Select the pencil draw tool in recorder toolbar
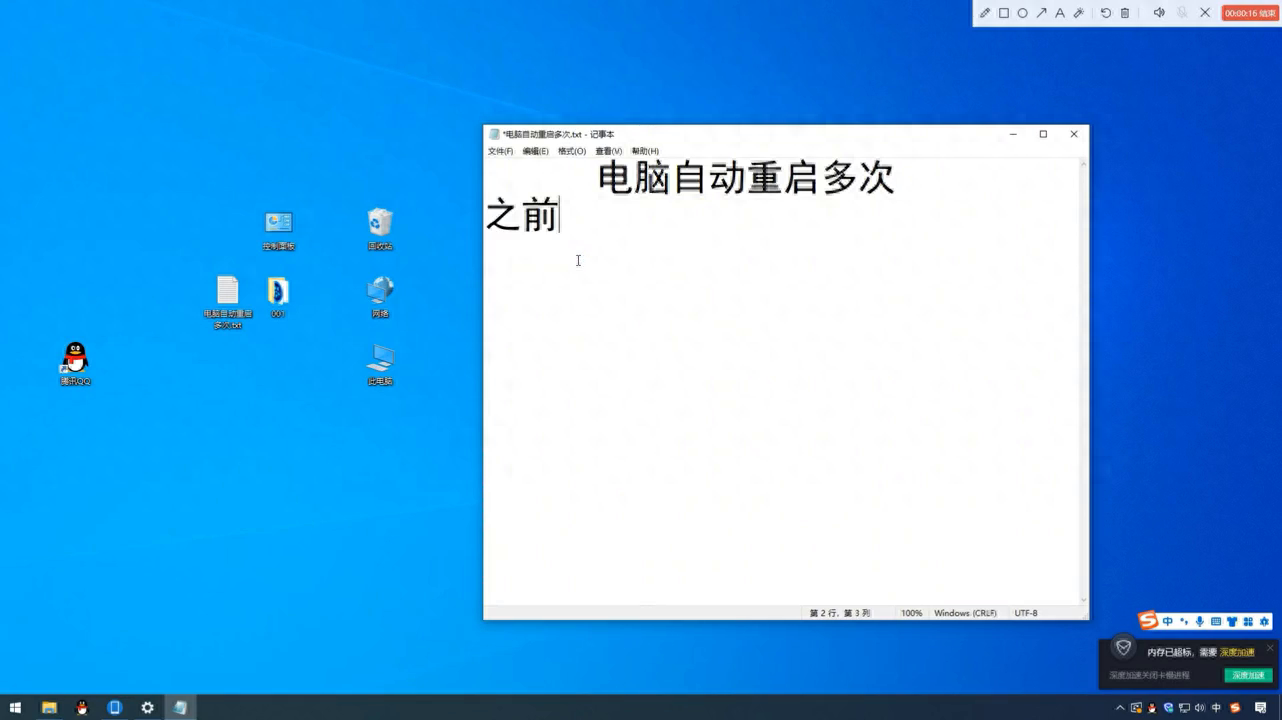This screenshot has height=720, width=1282. coord(985,13)
